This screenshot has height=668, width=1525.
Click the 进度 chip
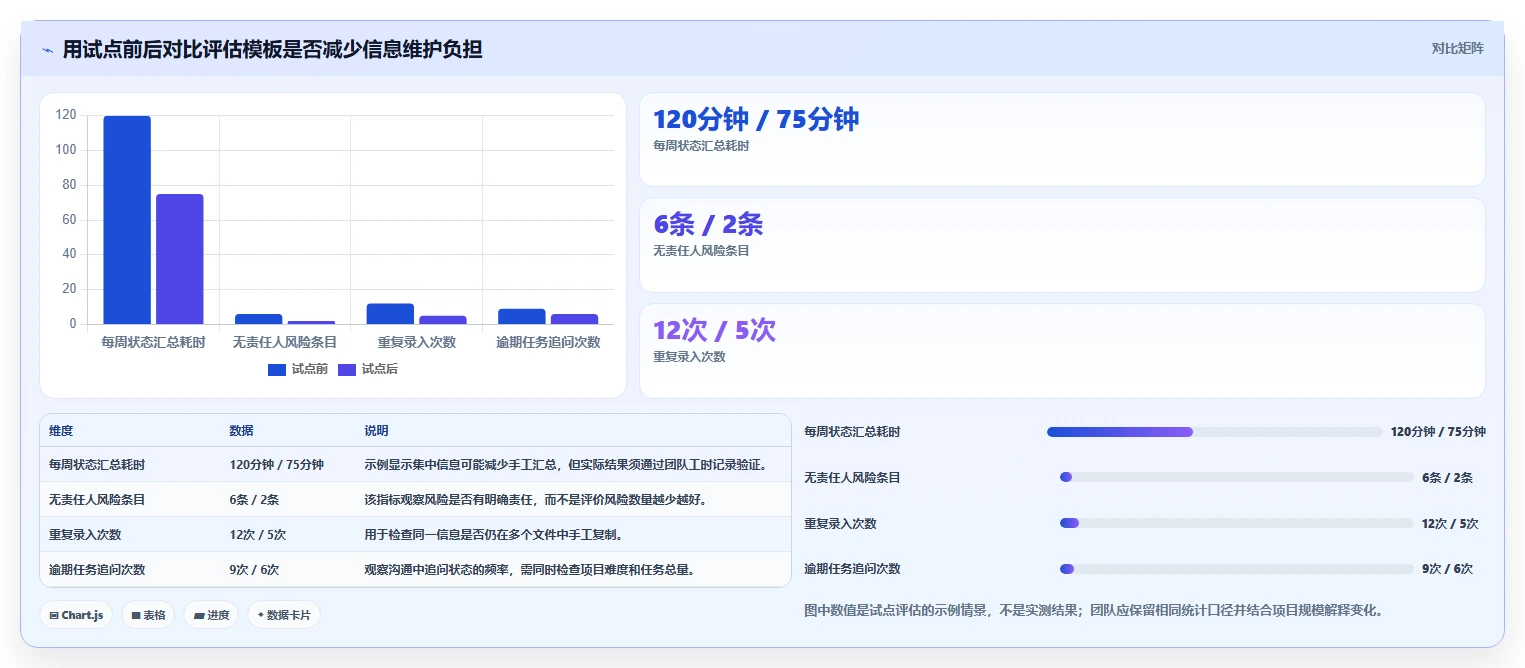click(x=211, y=615)
